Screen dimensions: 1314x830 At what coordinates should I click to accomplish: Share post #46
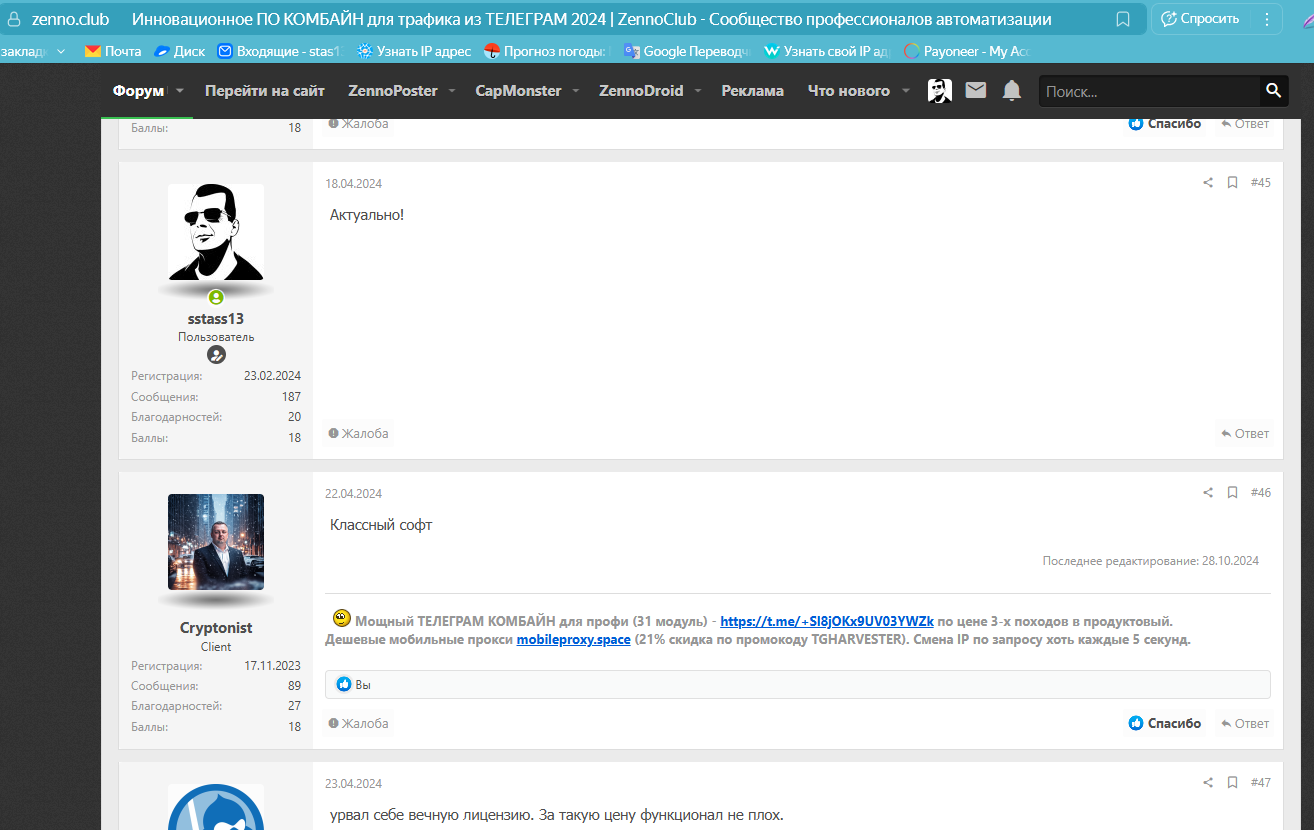pos(1208,493)
